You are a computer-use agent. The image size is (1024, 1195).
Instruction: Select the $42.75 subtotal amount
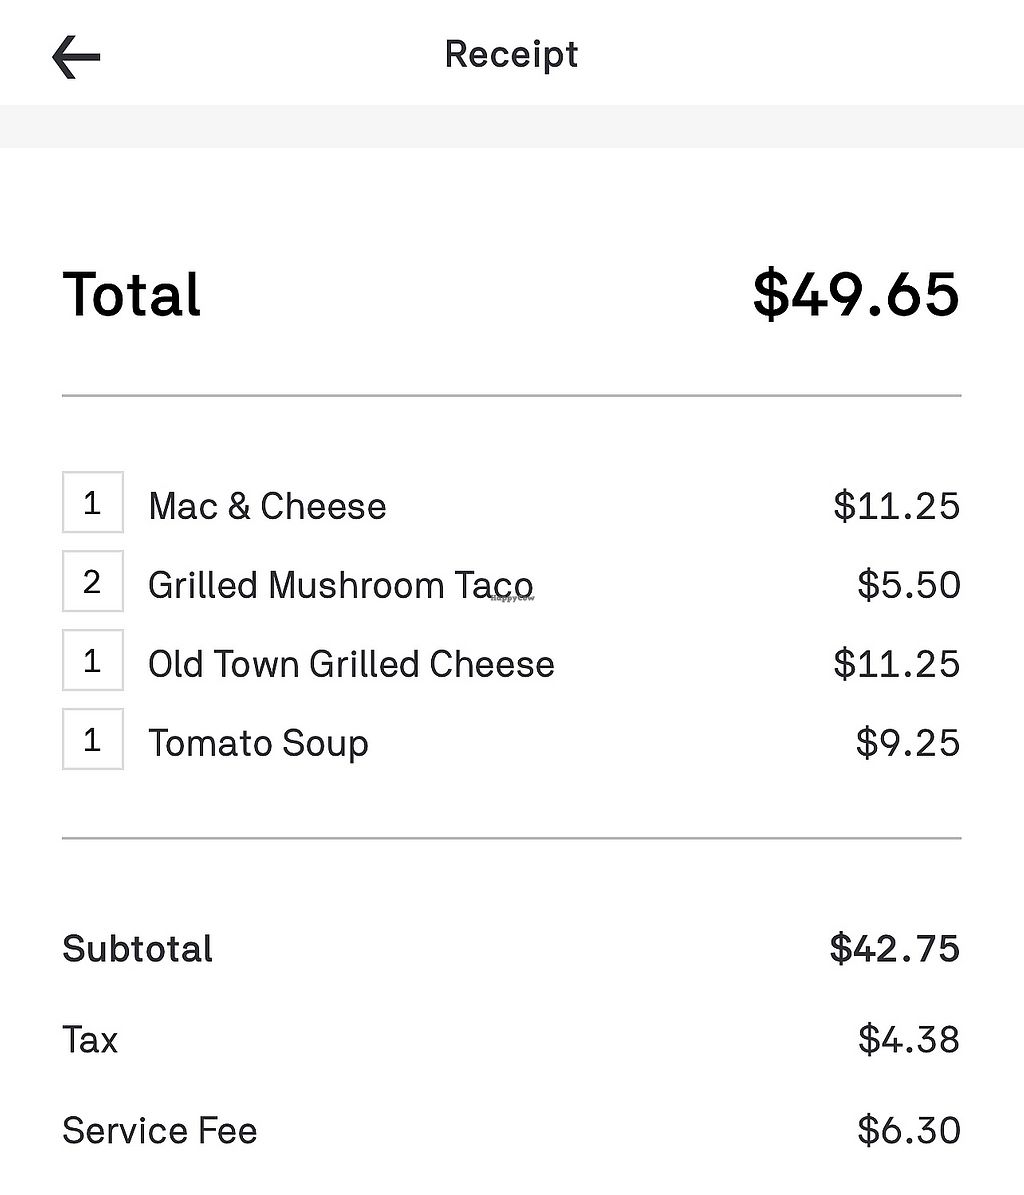point(894,949)
